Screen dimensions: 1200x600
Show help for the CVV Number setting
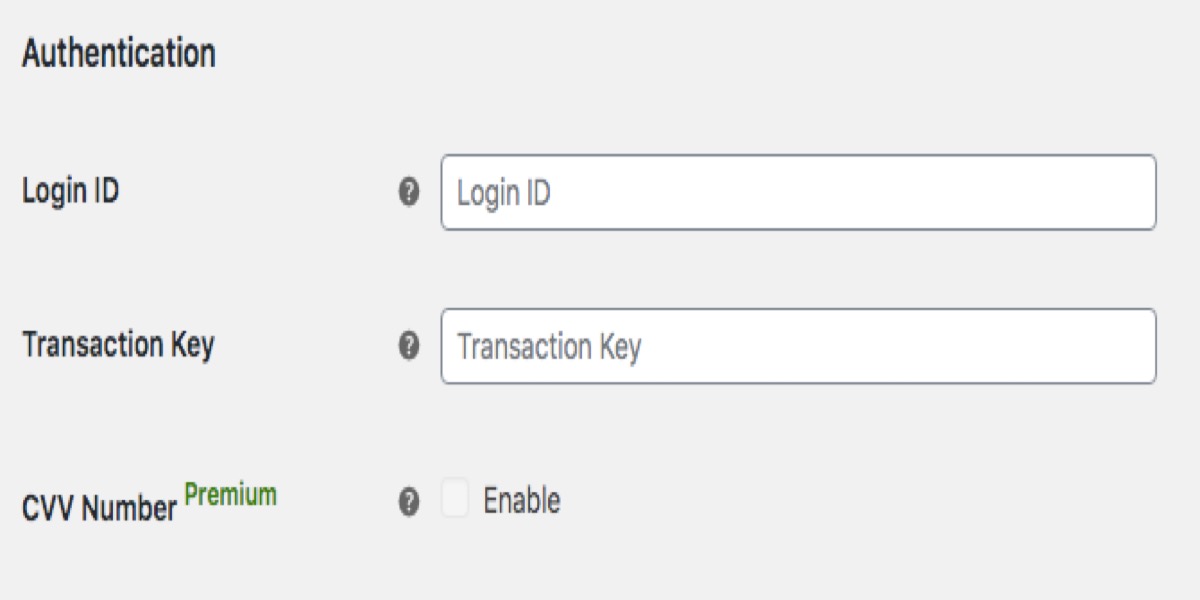point(408,501)
